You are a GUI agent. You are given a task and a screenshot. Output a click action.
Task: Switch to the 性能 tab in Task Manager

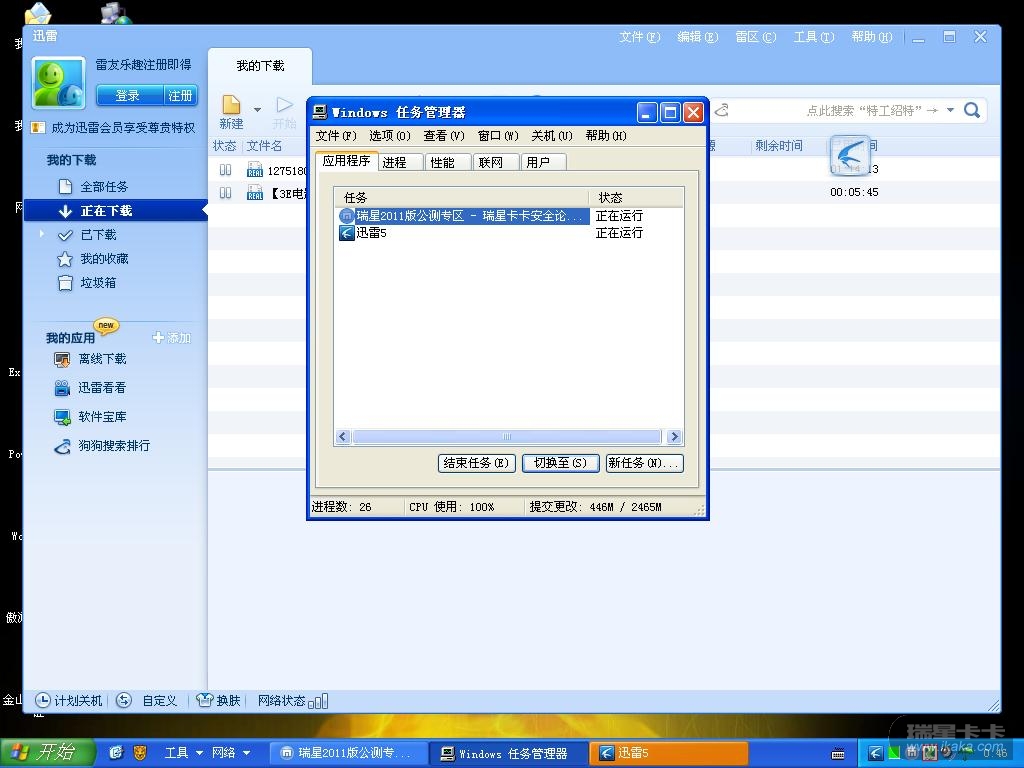coord(447,163)
